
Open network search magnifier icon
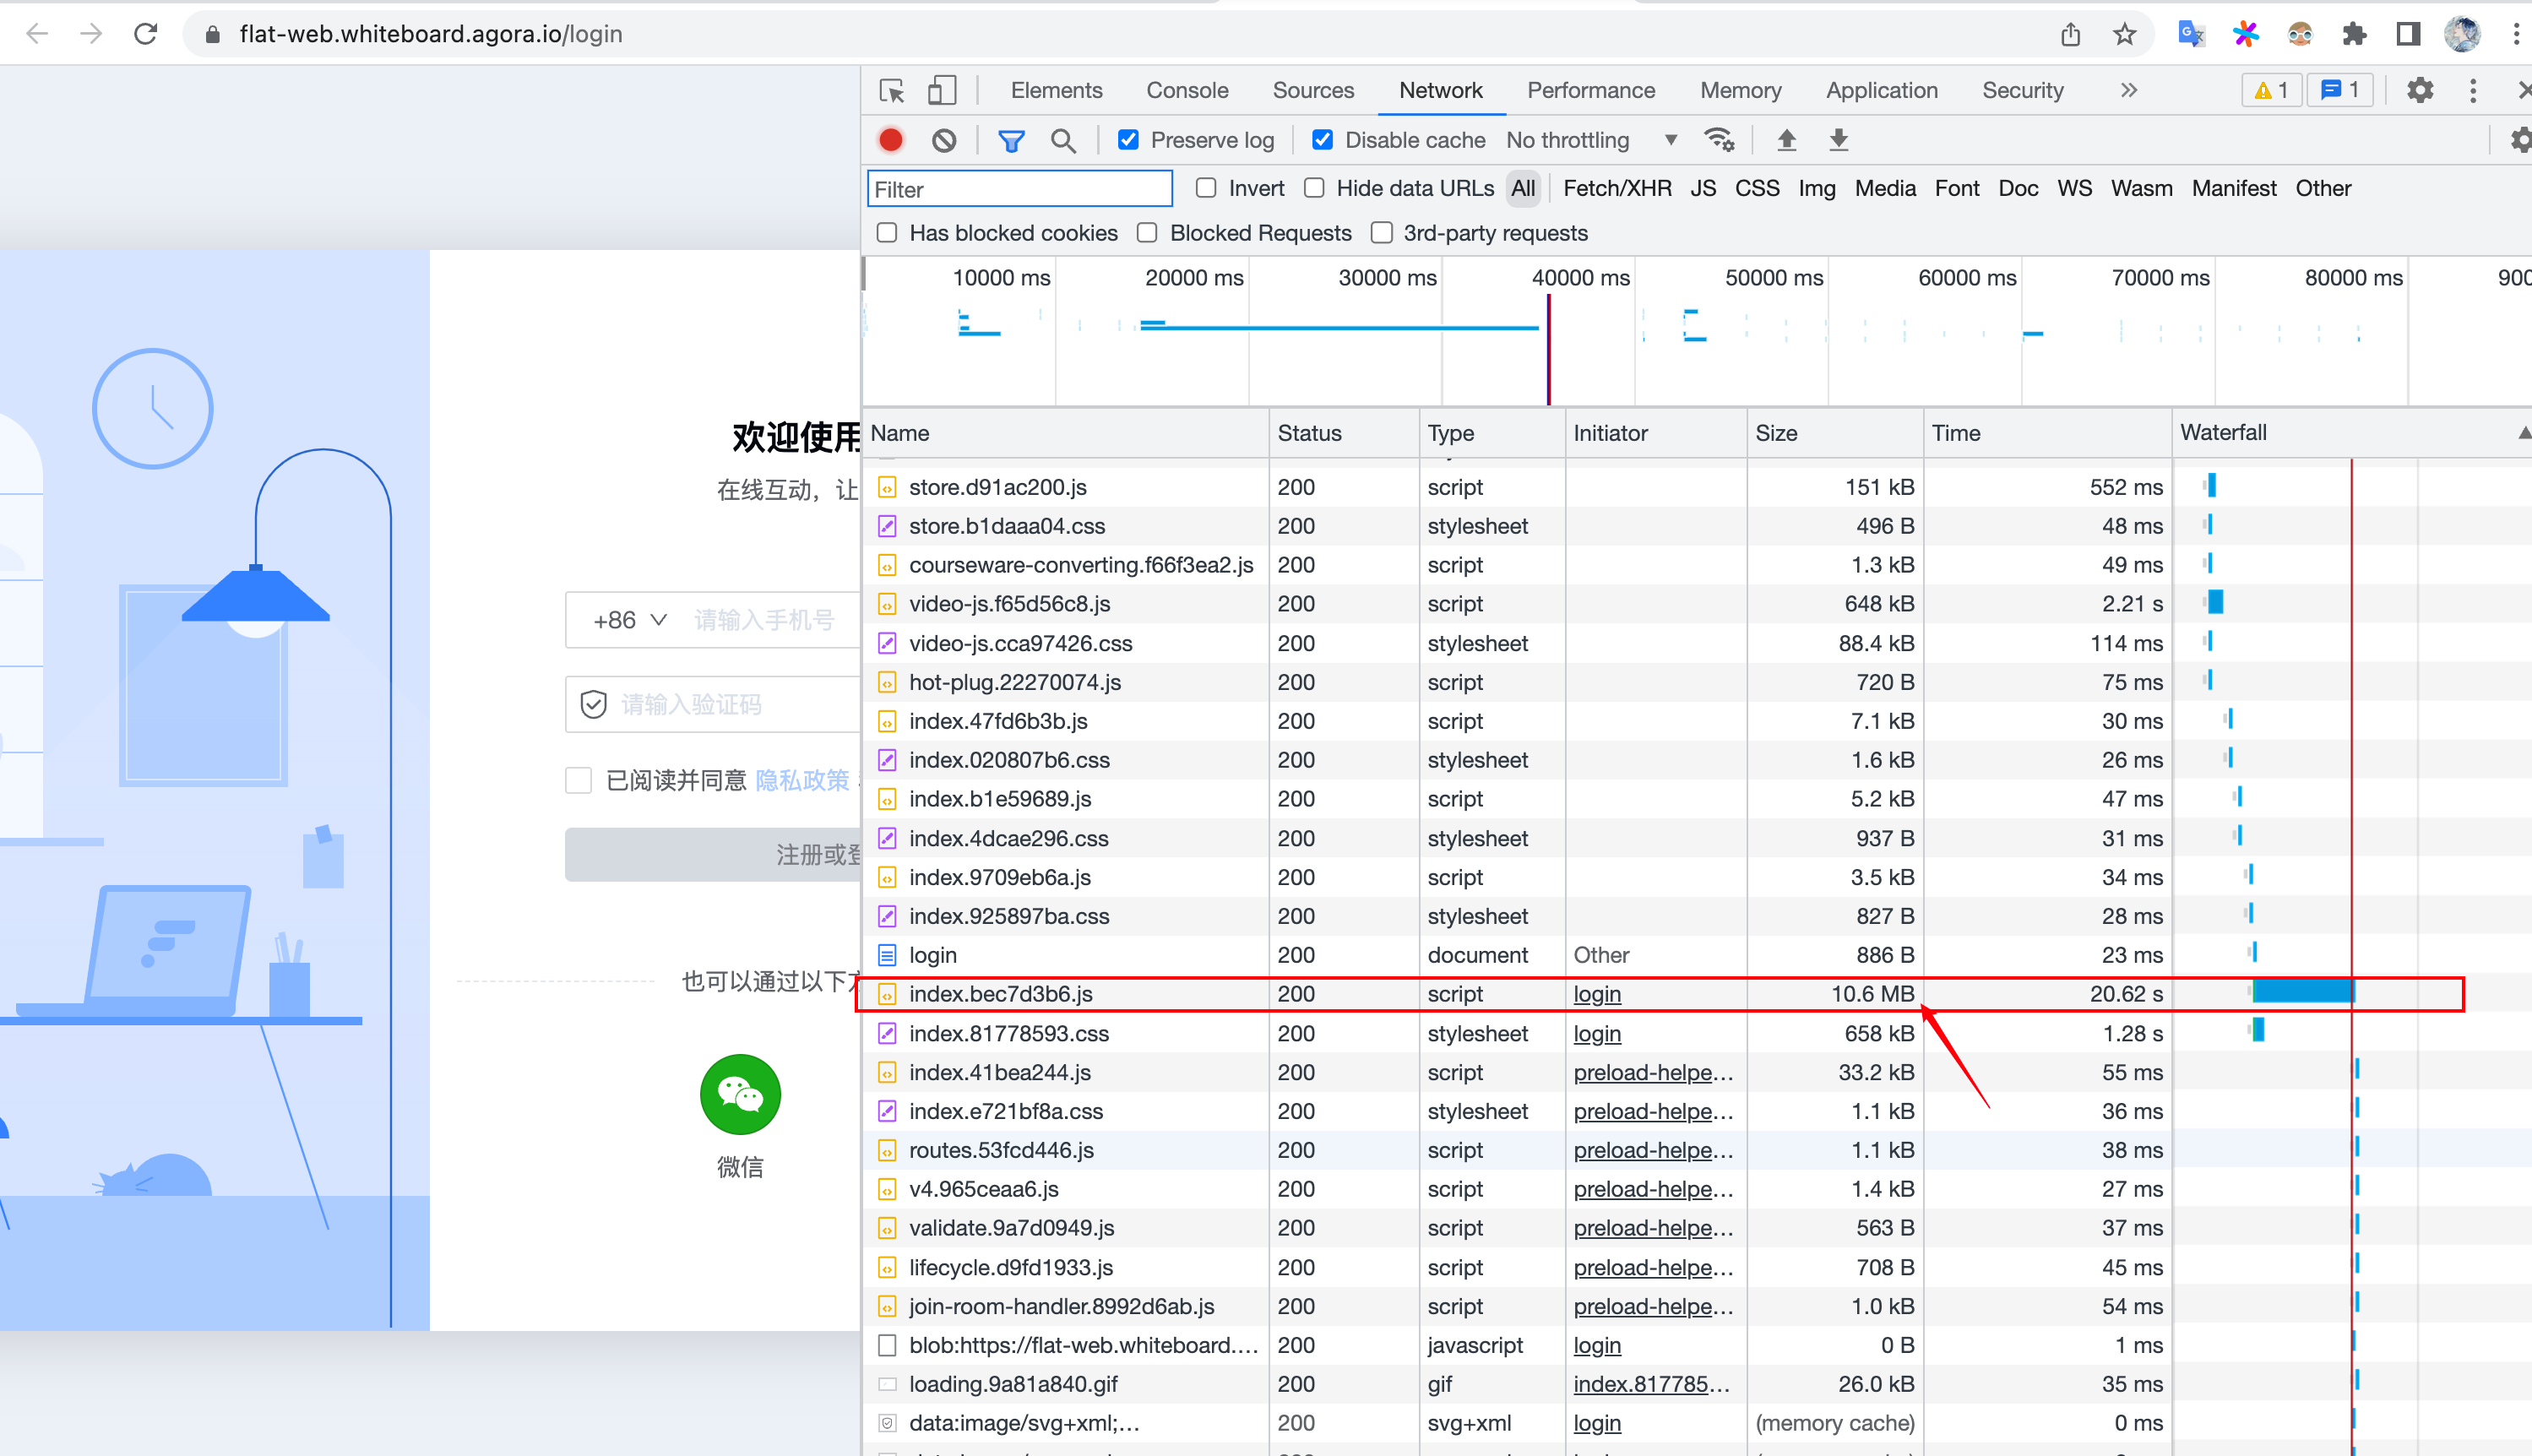click(x=1063, y=140)
